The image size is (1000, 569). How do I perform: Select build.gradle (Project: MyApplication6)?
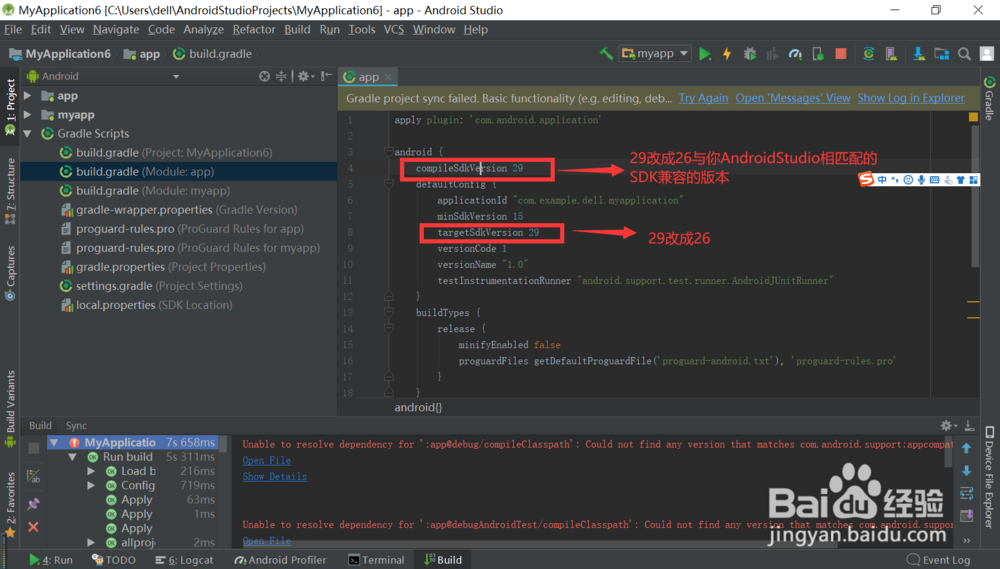point(166,152)
